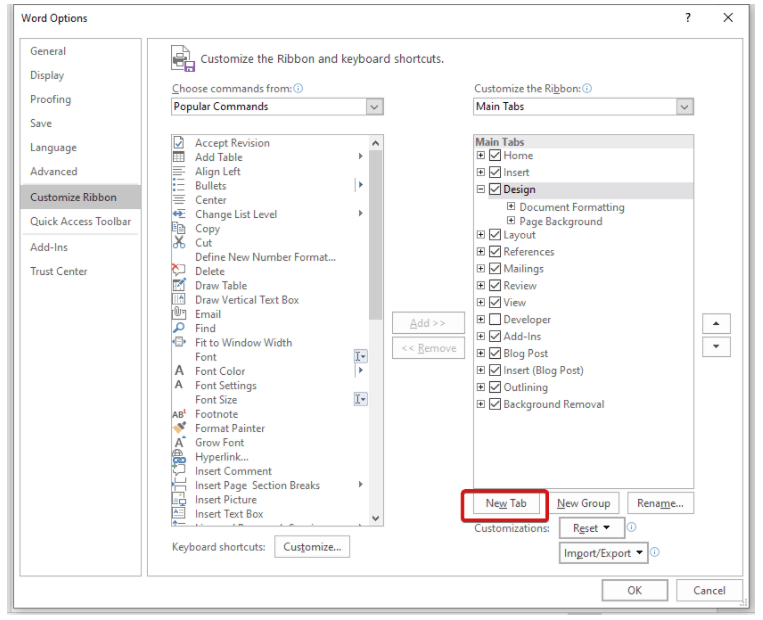The image size is (763, 620).
Task: Click the Insert Text Box icon
Action: click(179, 513)
